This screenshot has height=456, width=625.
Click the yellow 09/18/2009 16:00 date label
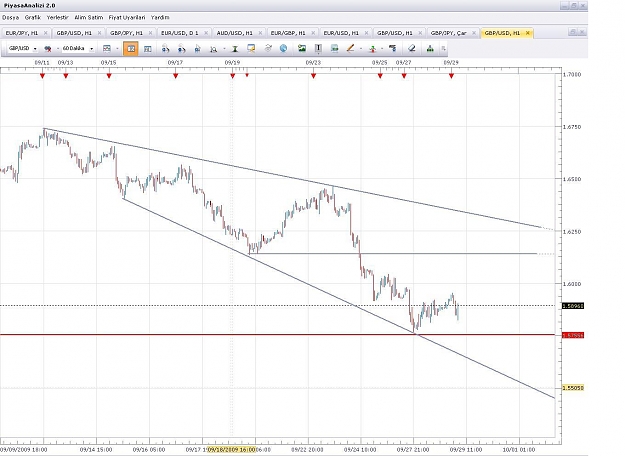pyautogui.click(x=232, y=450)
